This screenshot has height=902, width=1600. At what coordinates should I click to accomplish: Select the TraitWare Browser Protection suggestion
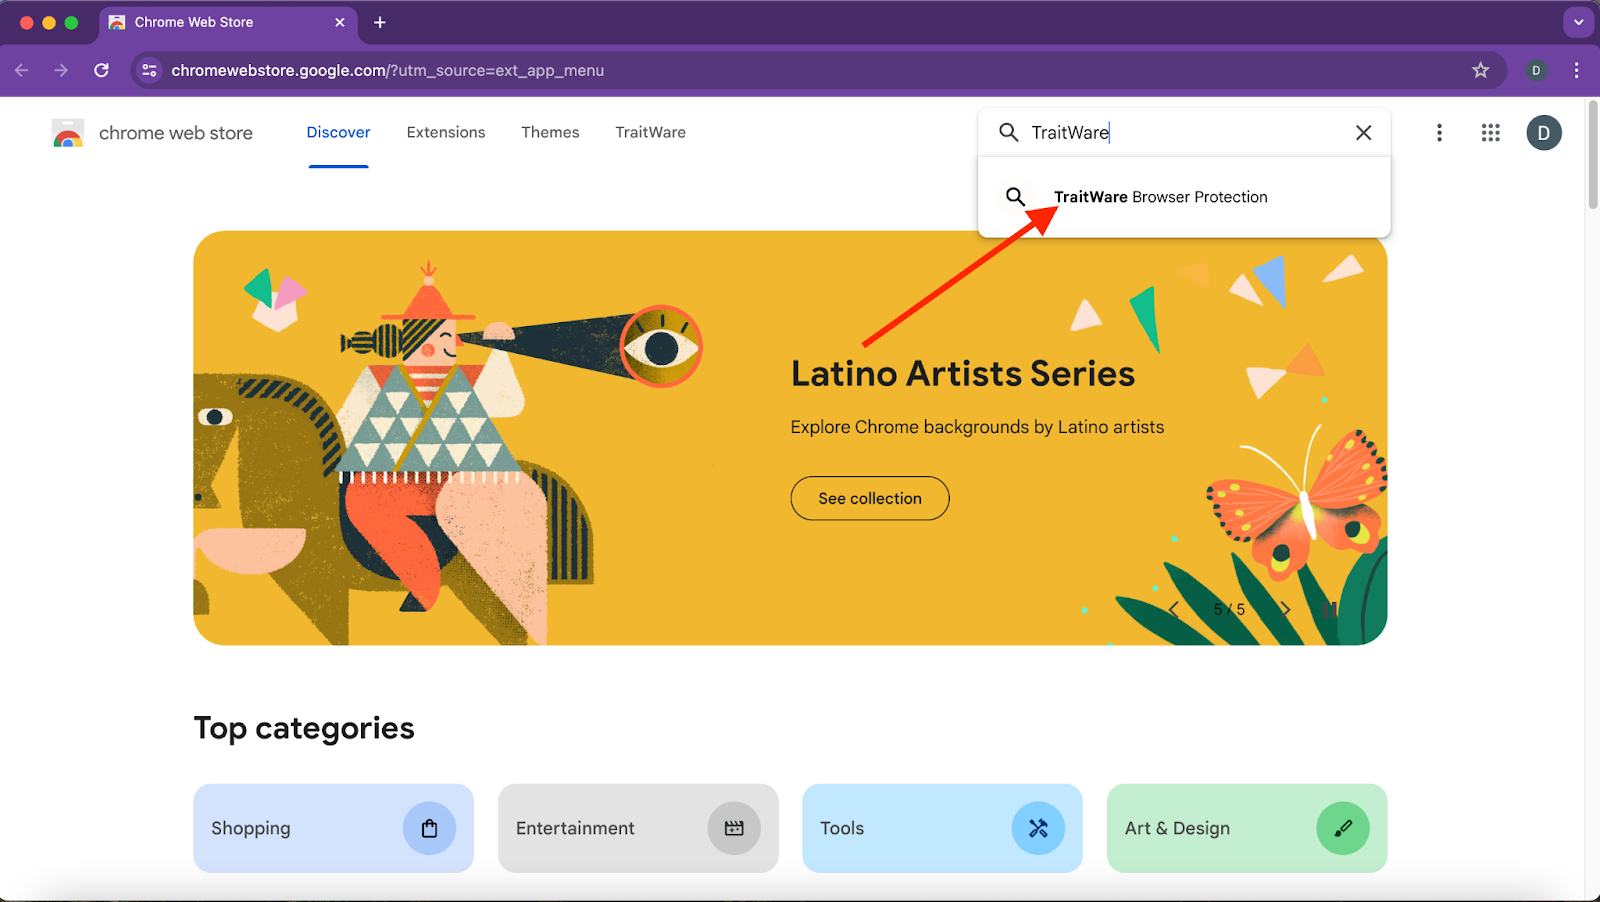coord(1184,197)
